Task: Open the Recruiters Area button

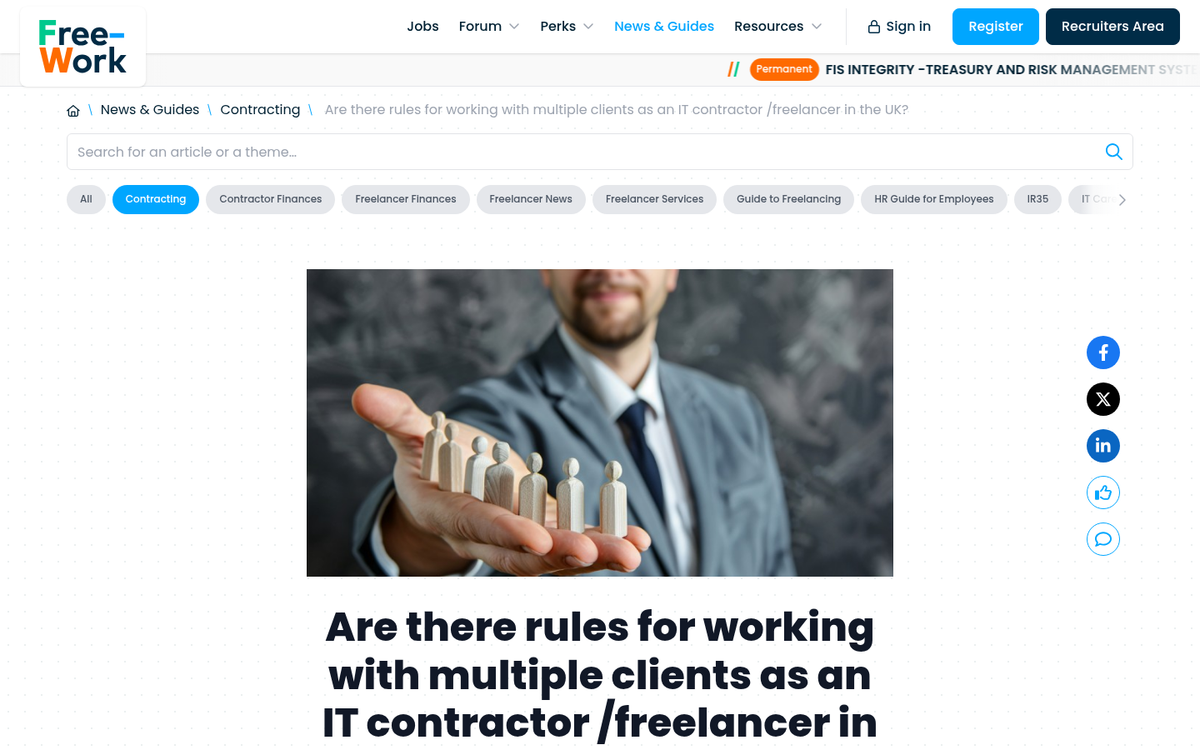Action: [1113, 27]
